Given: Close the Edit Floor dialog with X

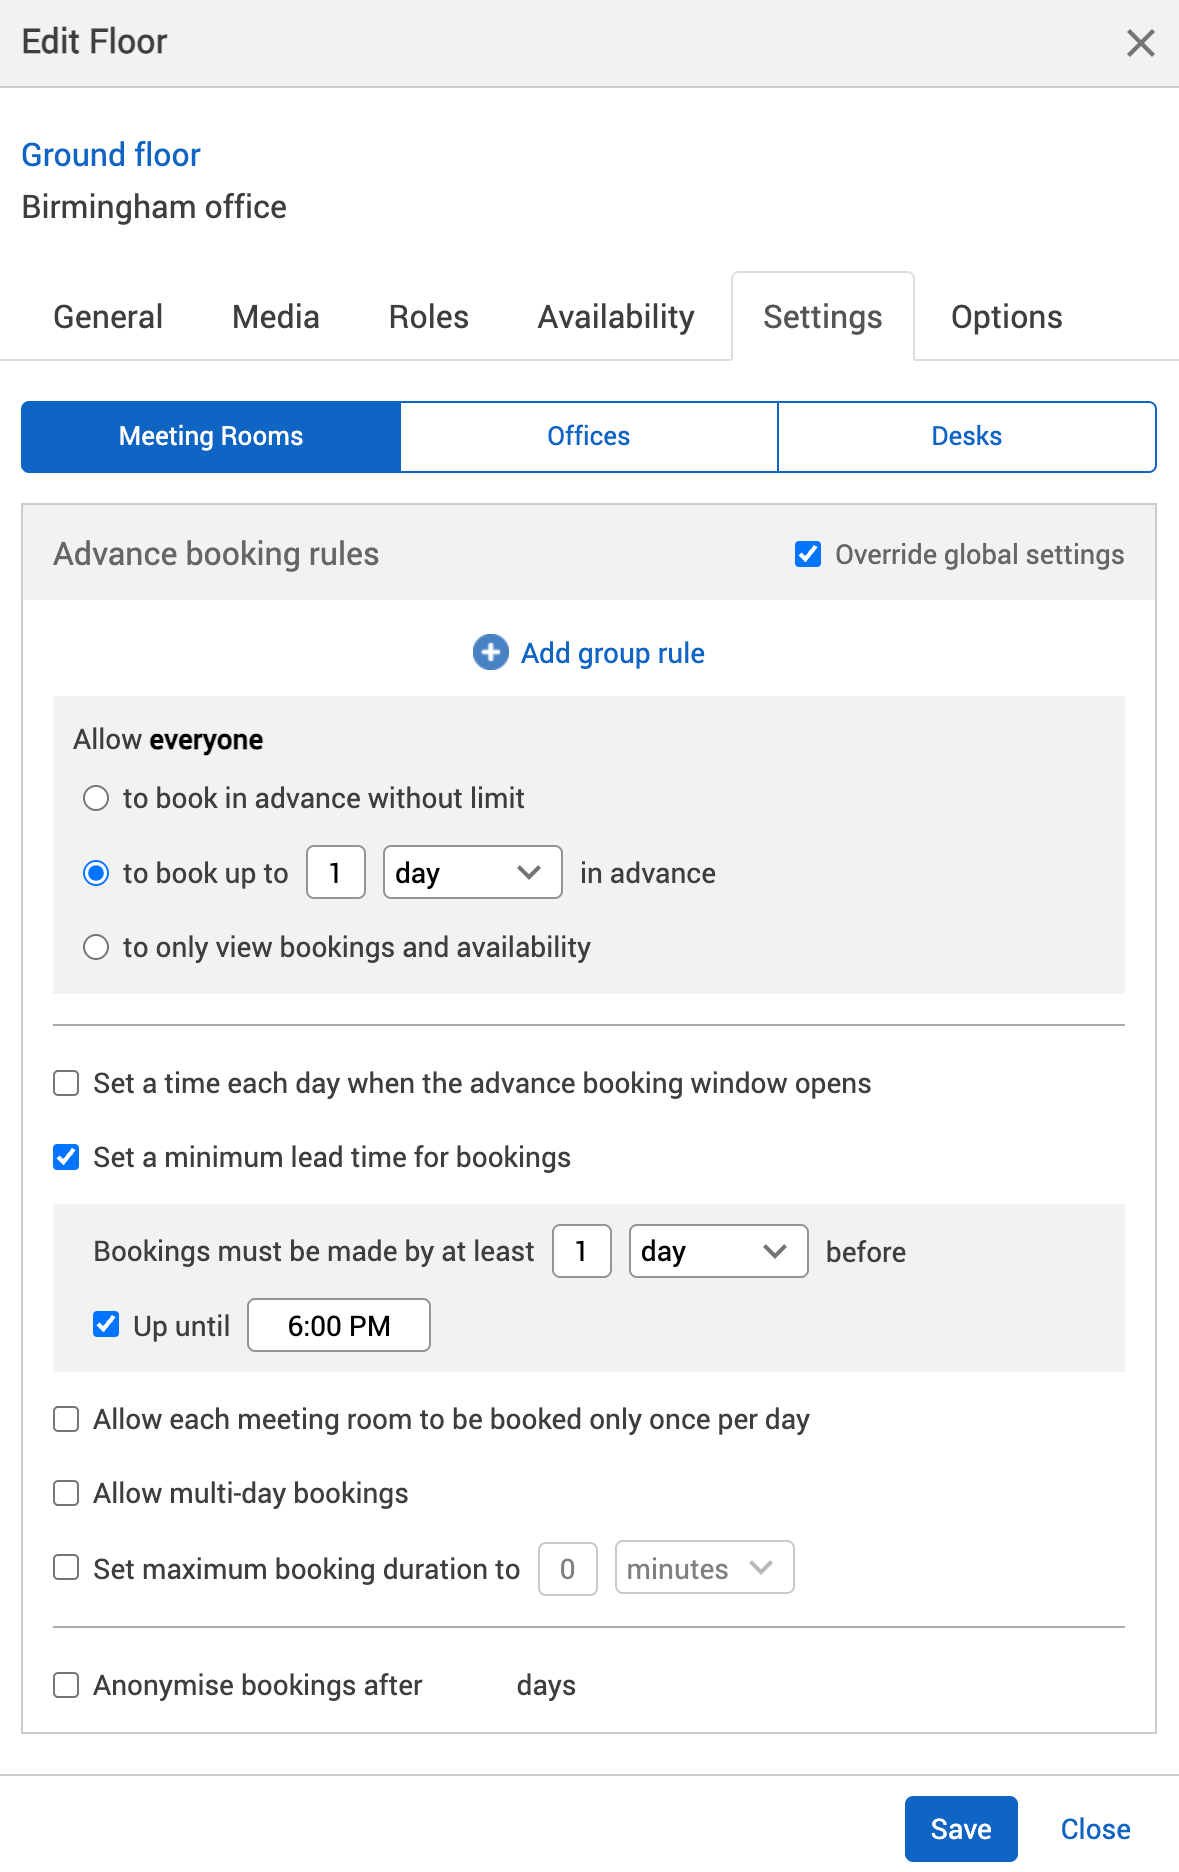Looking at the screenshot, I should pyautogui.click(x=1140, y=43).
